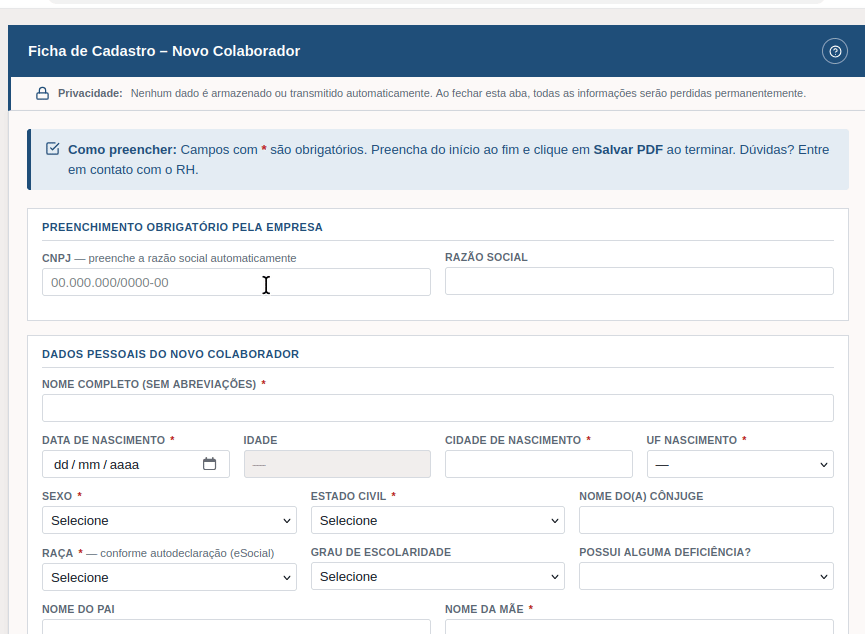Click the 'IDADE' field label
865x634 pixels.
(x=260, y=440)
